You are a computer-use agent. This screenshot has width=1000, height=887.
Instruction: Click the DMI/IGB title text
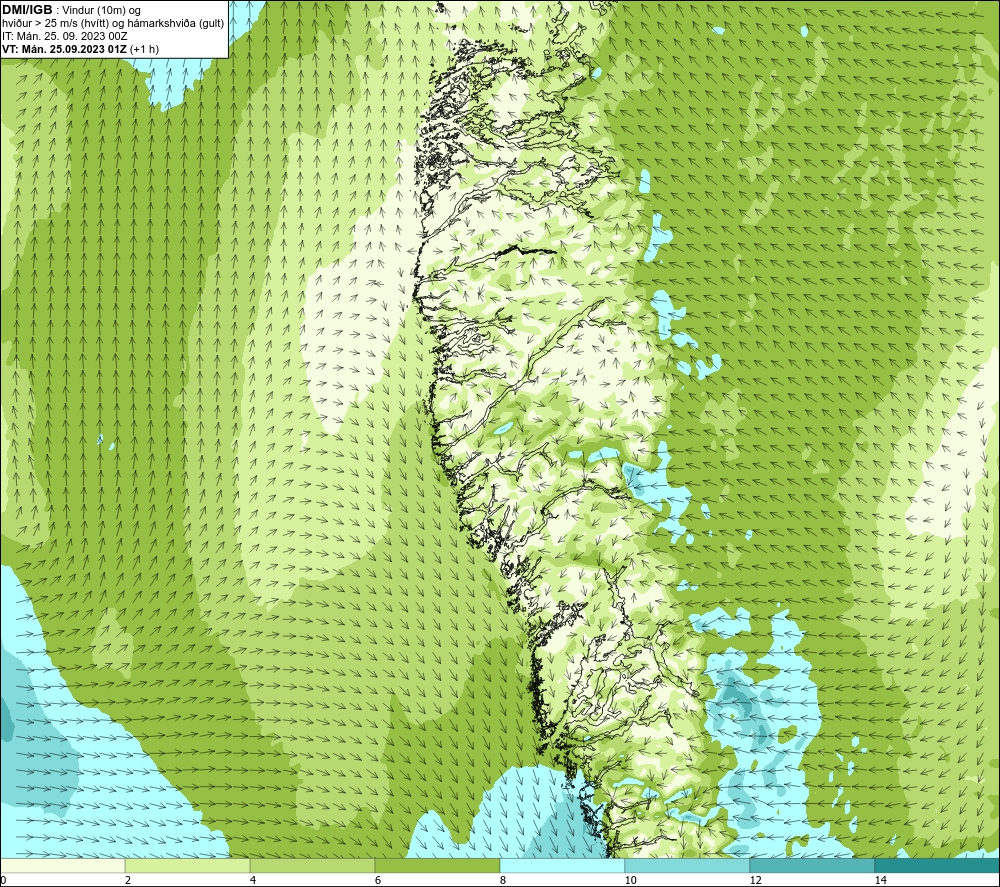pyautogui.click(x=27, y=10)
